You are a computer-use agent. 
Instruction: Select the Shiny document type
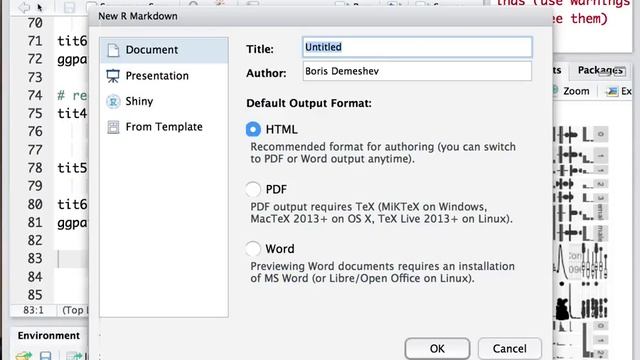pos(164,101)
